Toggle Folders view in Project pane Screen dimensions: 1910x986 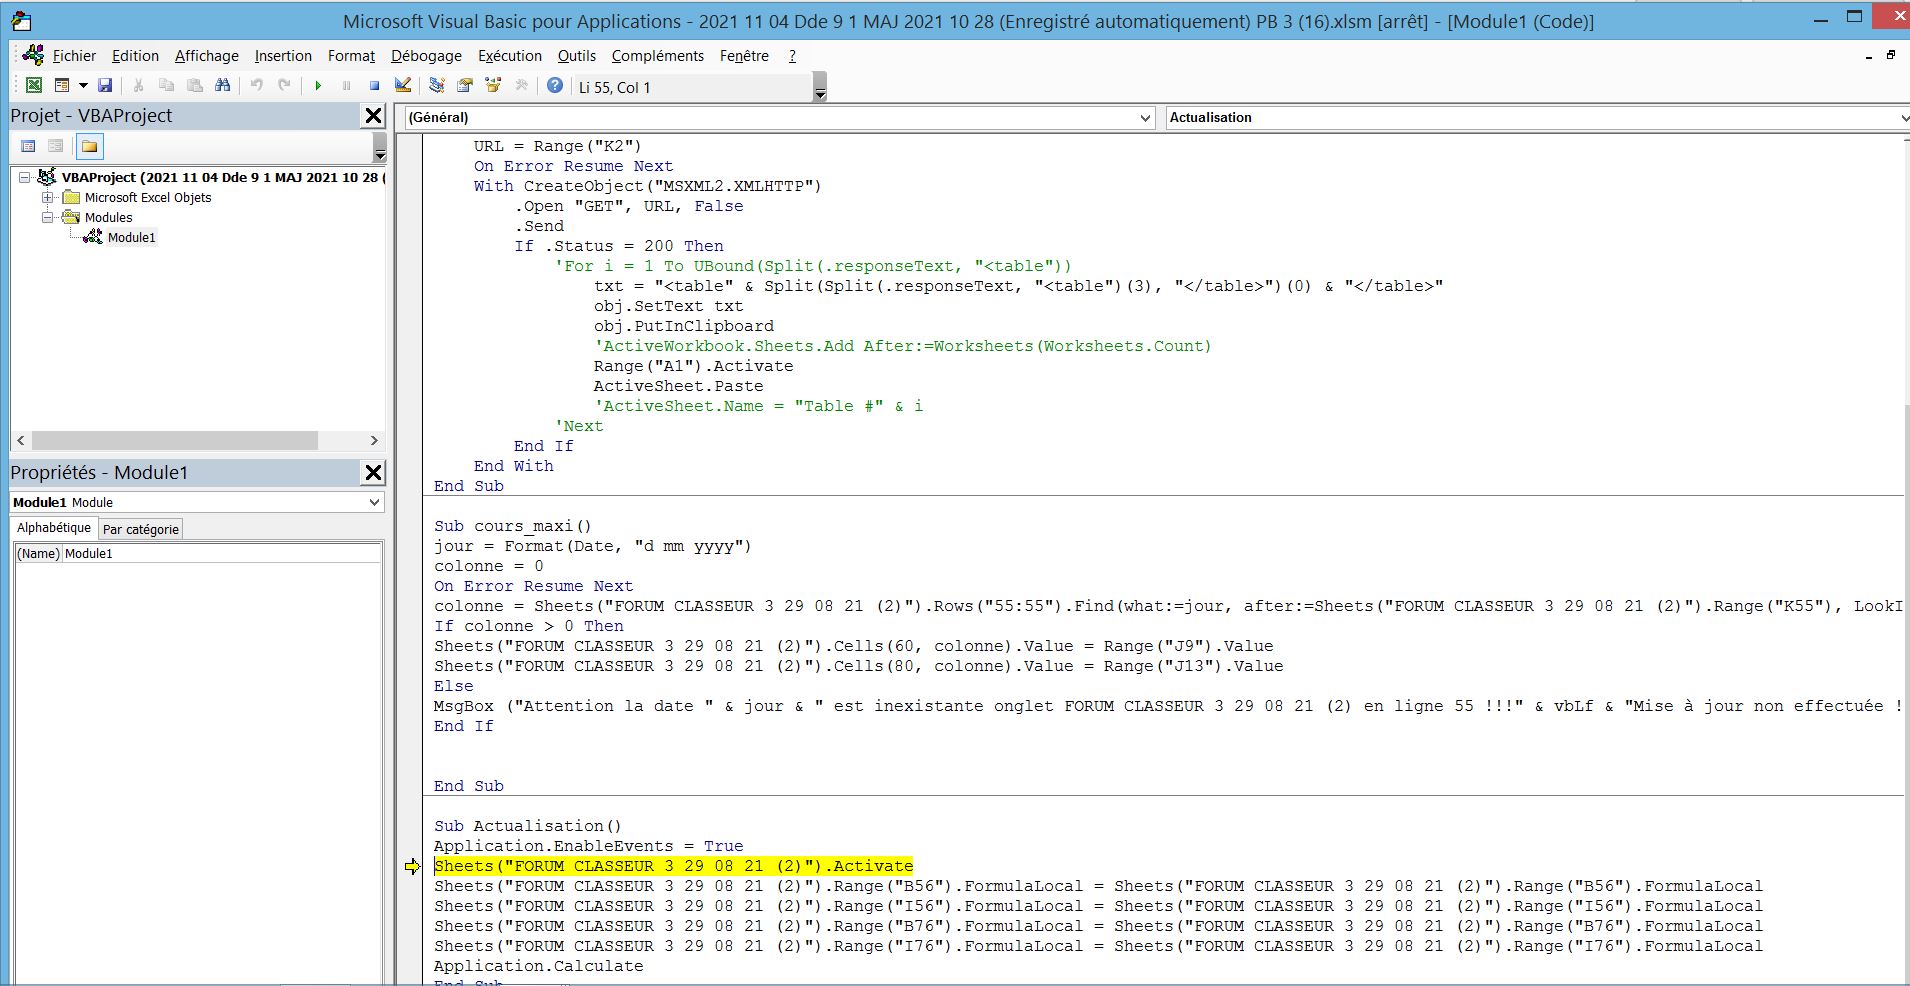coord(90,147)
